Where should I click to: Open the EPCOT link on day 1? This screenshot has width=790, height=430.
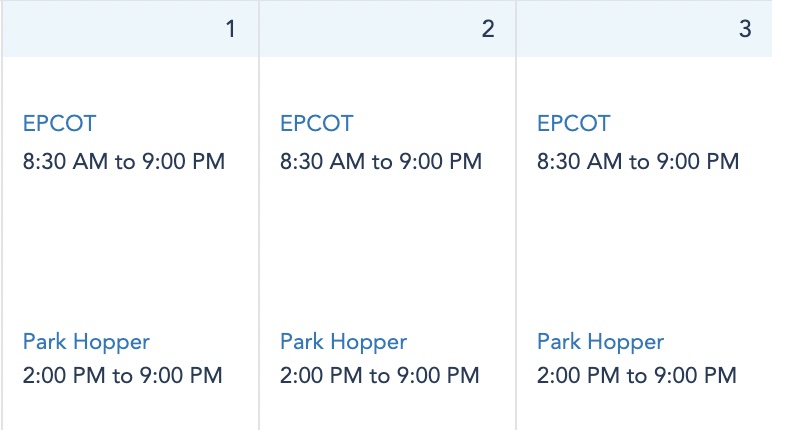click(x=59, y=125)
